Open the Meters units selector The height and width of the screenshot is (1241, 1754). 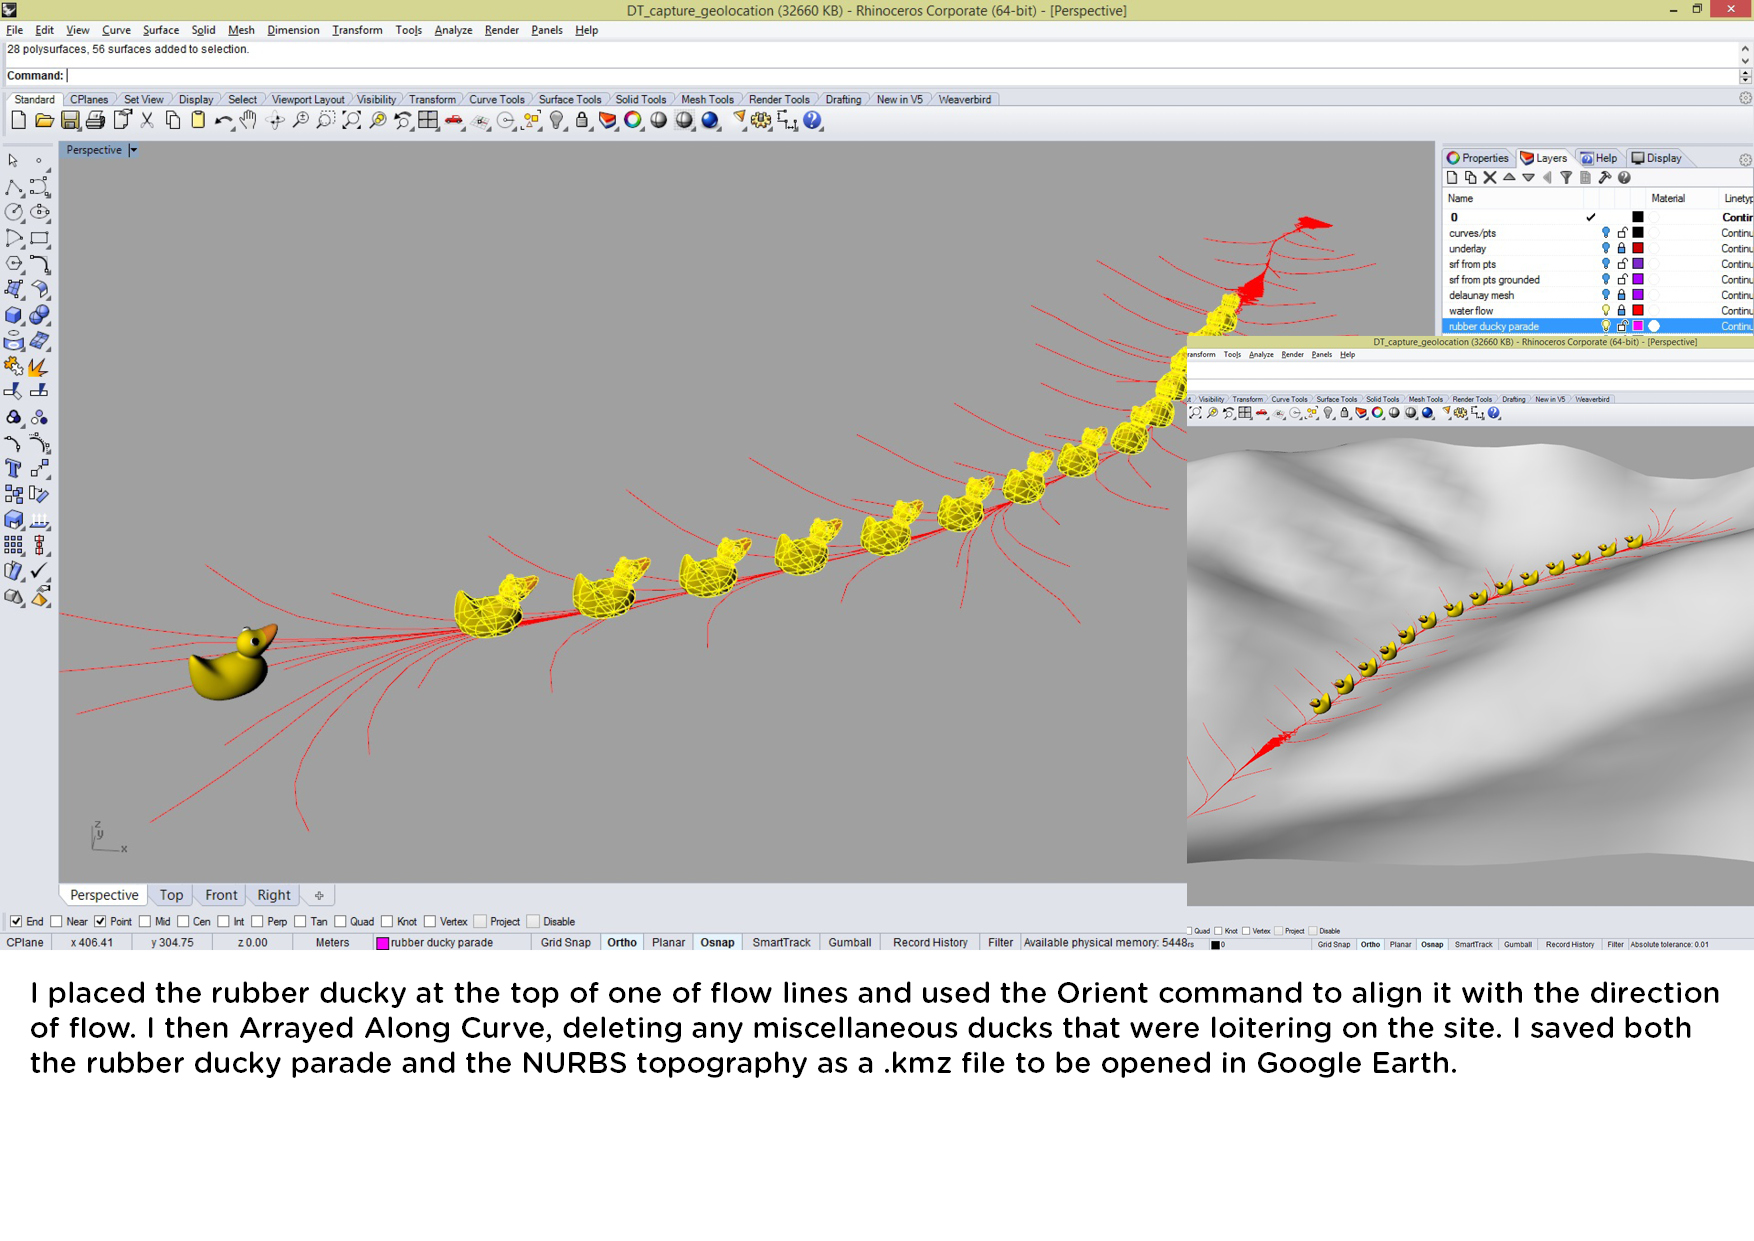pyautogui.click(x=332, y=943)
